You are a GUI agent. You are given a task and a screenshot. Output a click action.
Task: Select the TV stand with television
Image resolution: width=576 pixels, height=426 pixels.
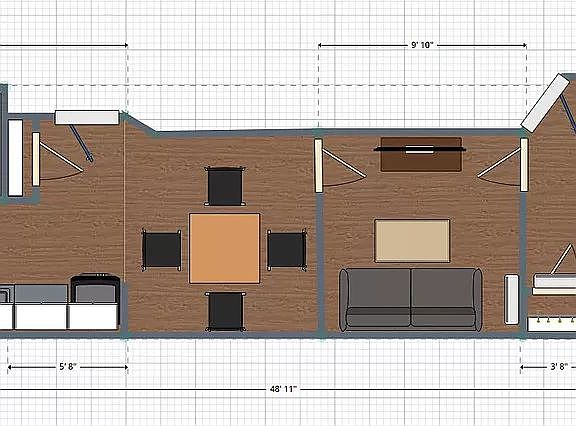[421, 154]
